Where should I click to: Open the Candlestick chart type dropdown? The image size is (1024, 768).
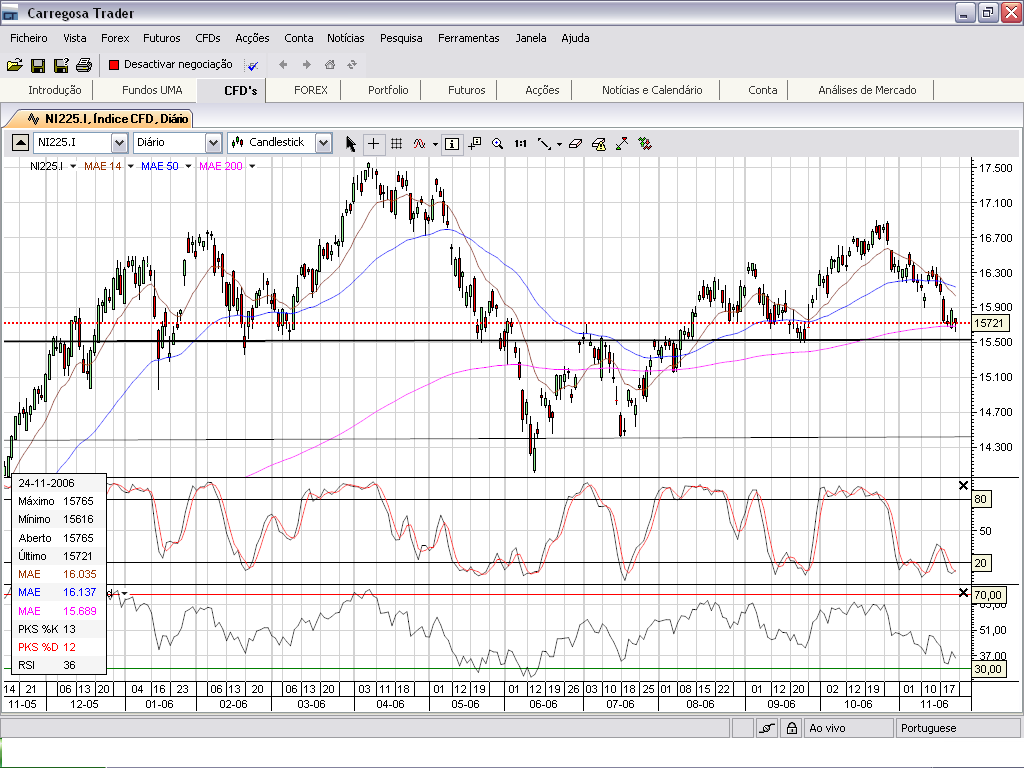tap(323, 143)
